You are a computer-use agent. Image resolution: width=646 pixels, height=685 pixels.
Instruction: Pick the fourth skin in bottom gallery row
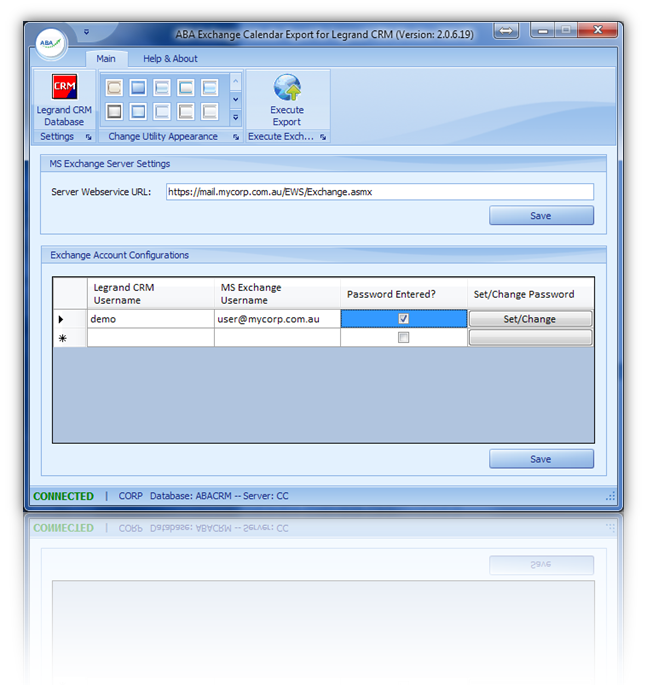point(186,111)
